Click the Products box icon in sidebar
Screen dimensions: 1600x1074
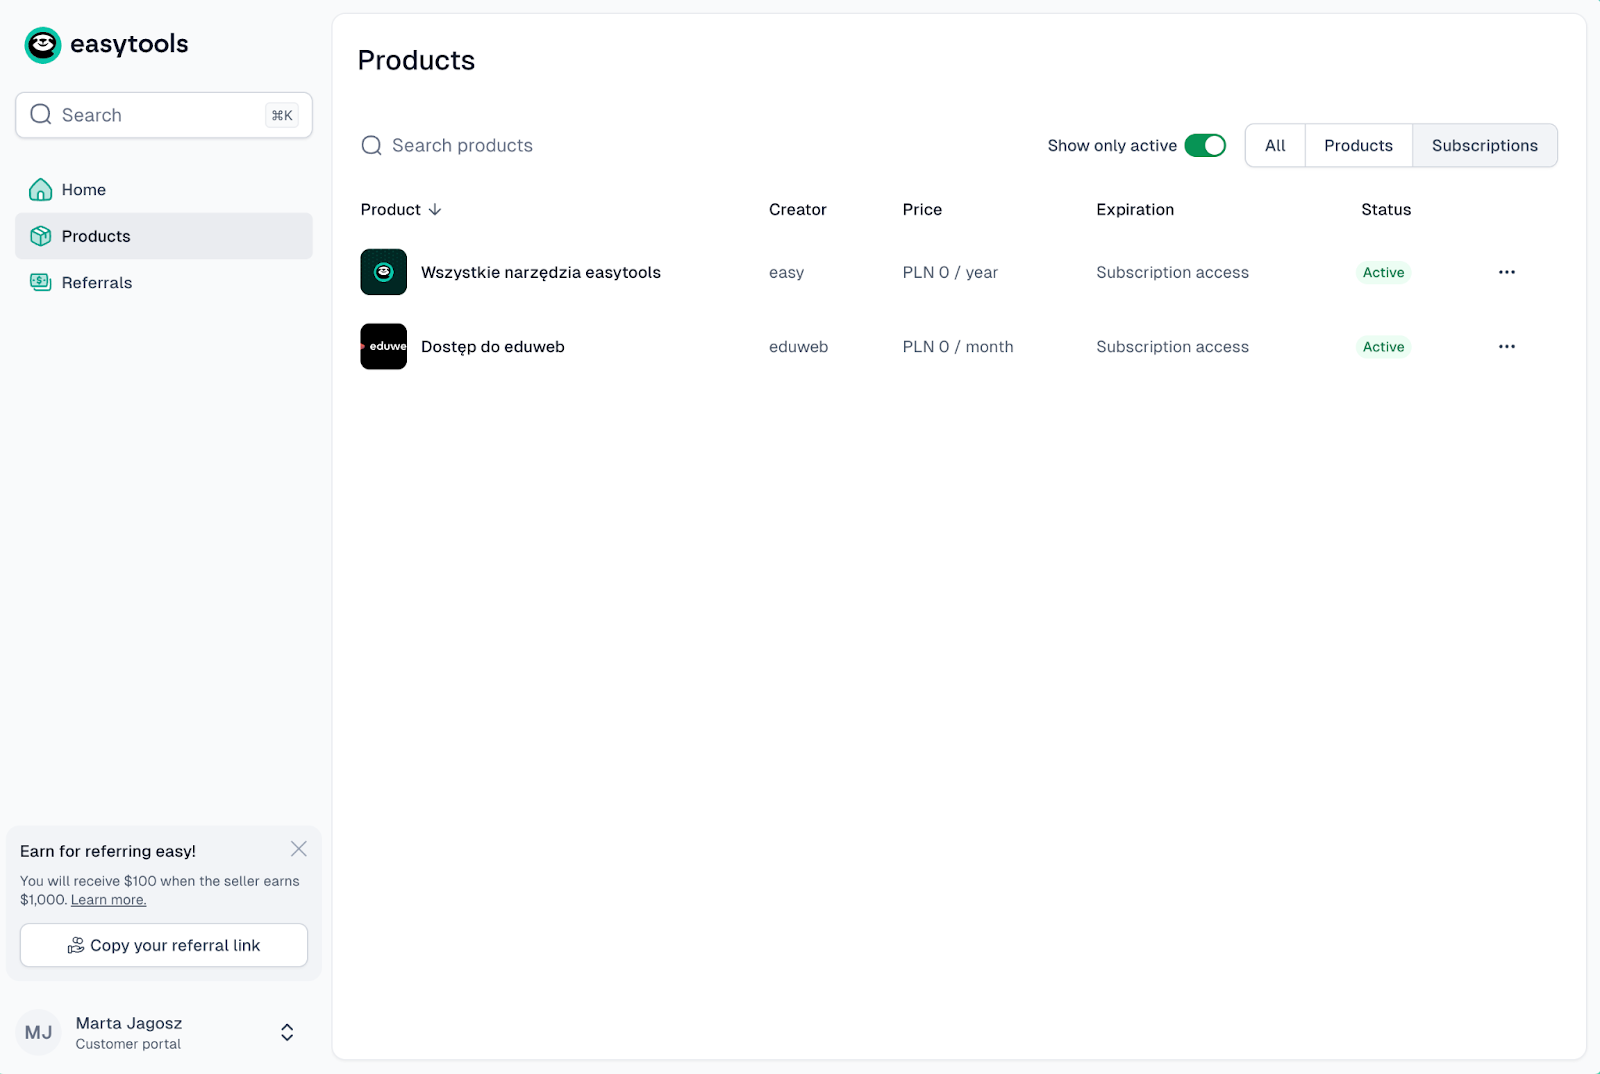41,236
